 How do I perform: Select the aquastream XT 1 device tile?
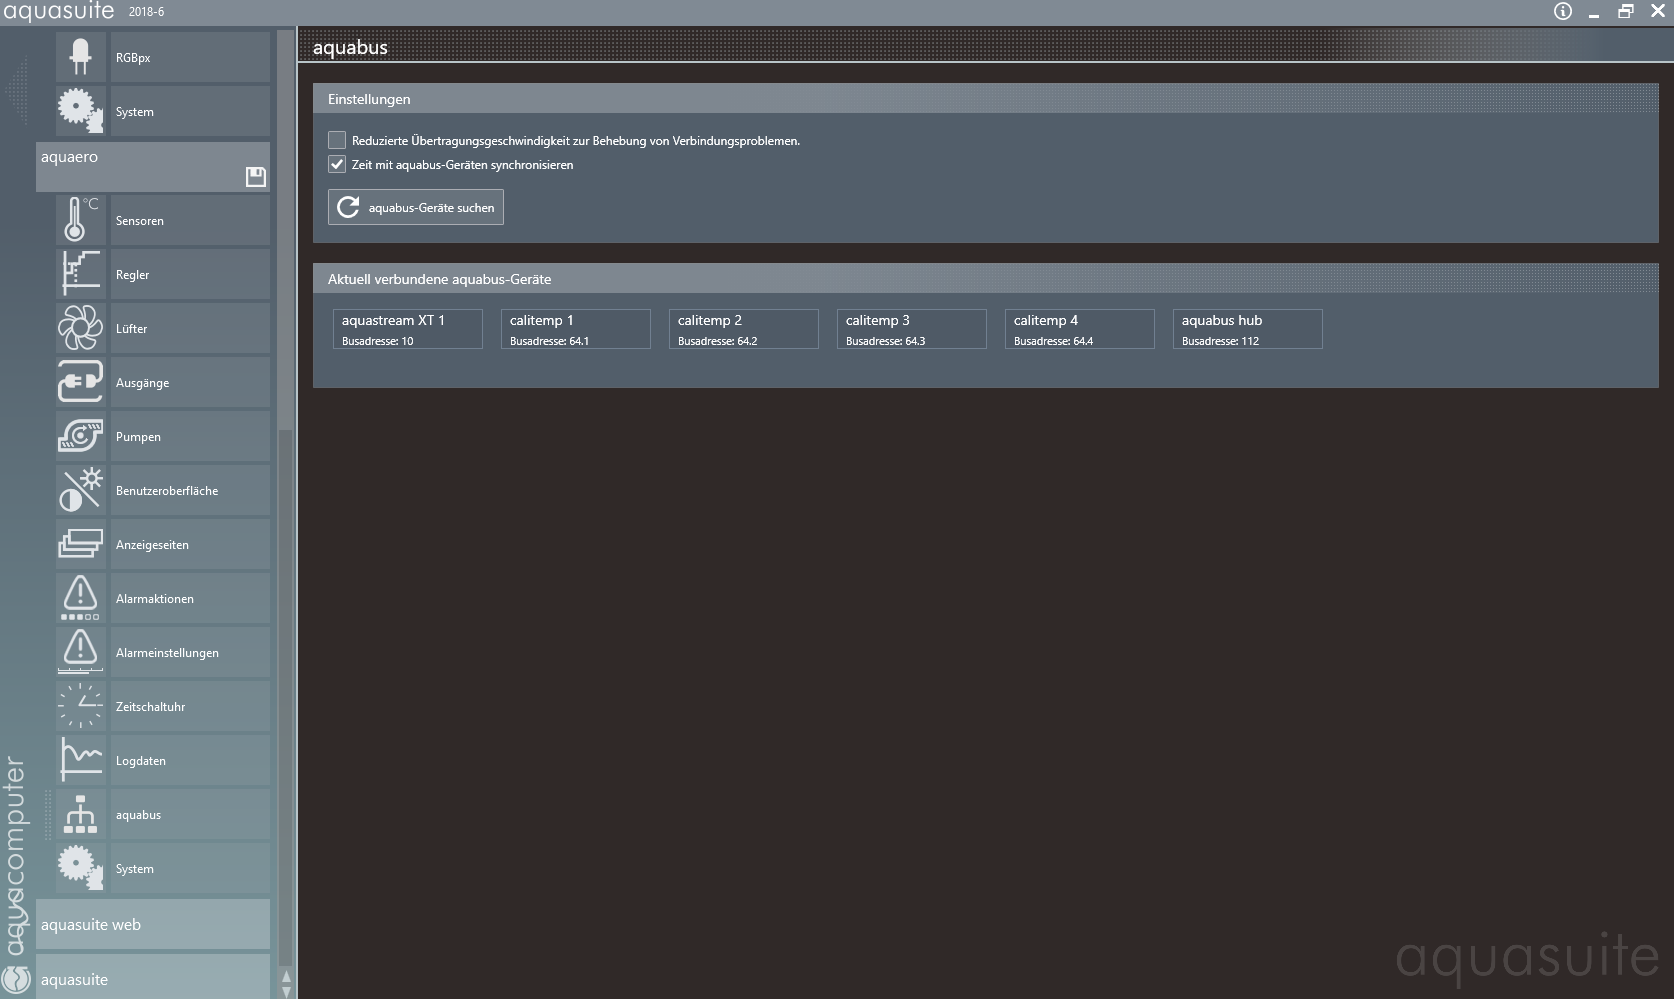pyautogui.click(x=407, y=329)
